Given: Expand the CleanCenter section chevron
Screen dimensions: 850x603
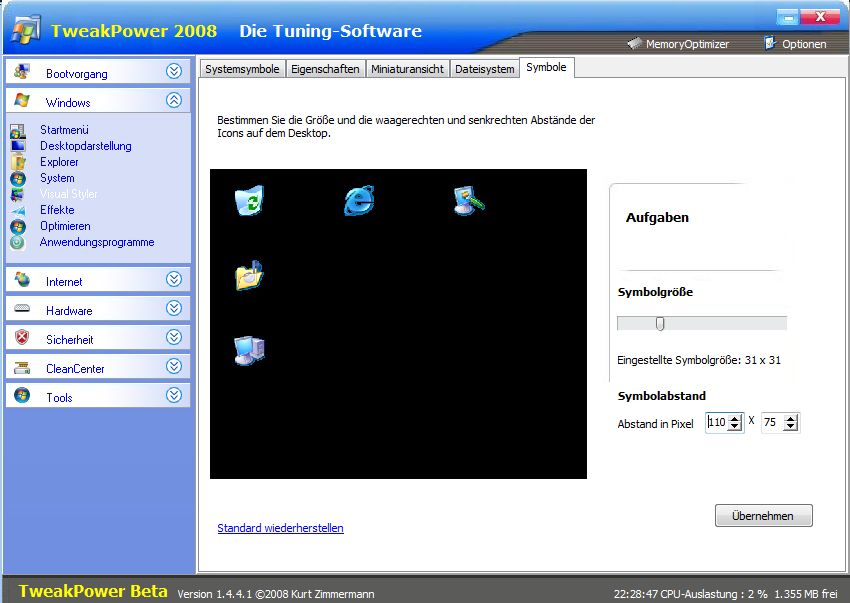Looking at the screenshot, I should (174, 366).
